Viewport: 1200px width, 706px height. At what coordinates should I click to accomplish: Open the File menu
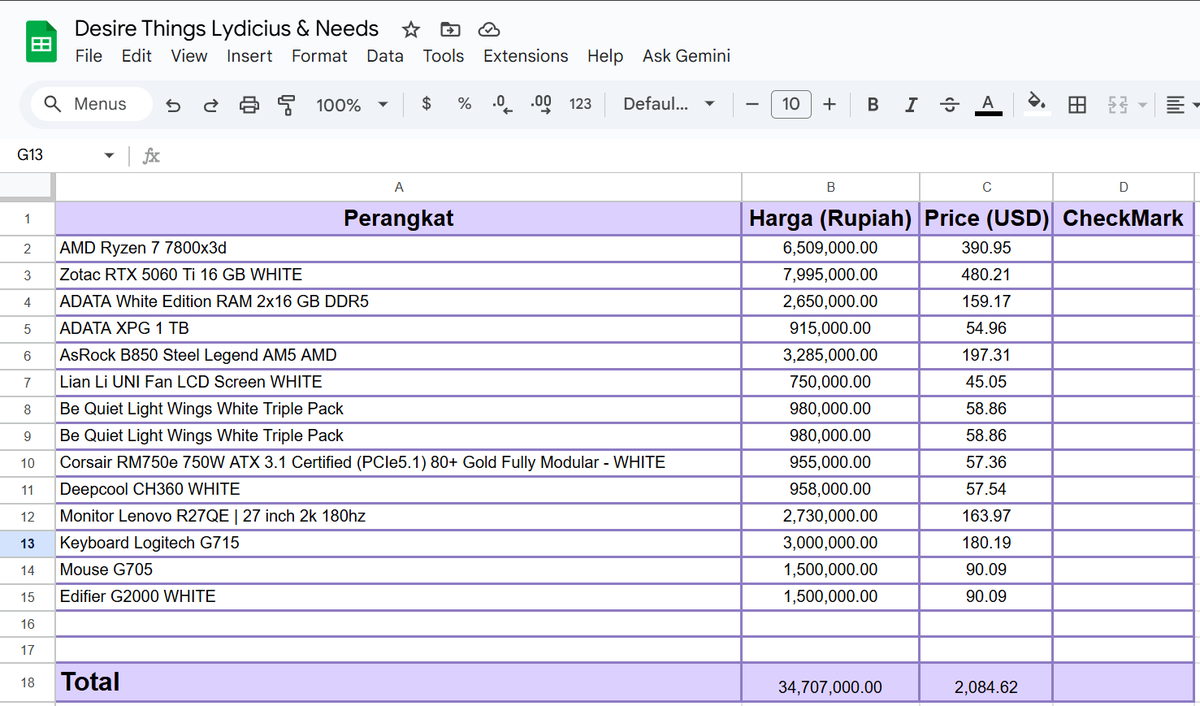(88, 56)
